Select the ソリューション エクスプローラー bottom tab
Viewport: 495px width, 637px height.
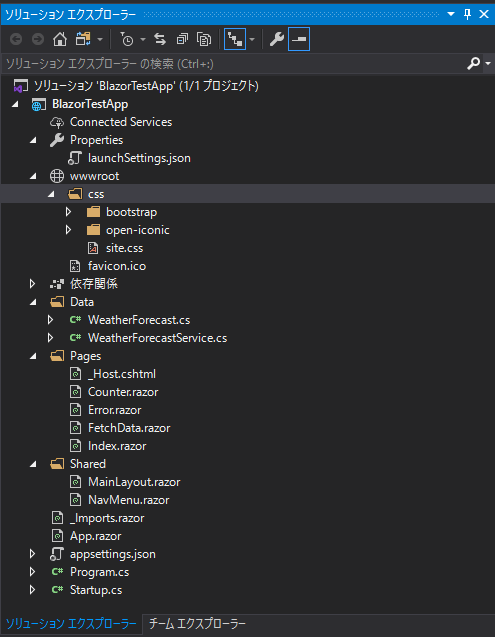pos(71,624)
